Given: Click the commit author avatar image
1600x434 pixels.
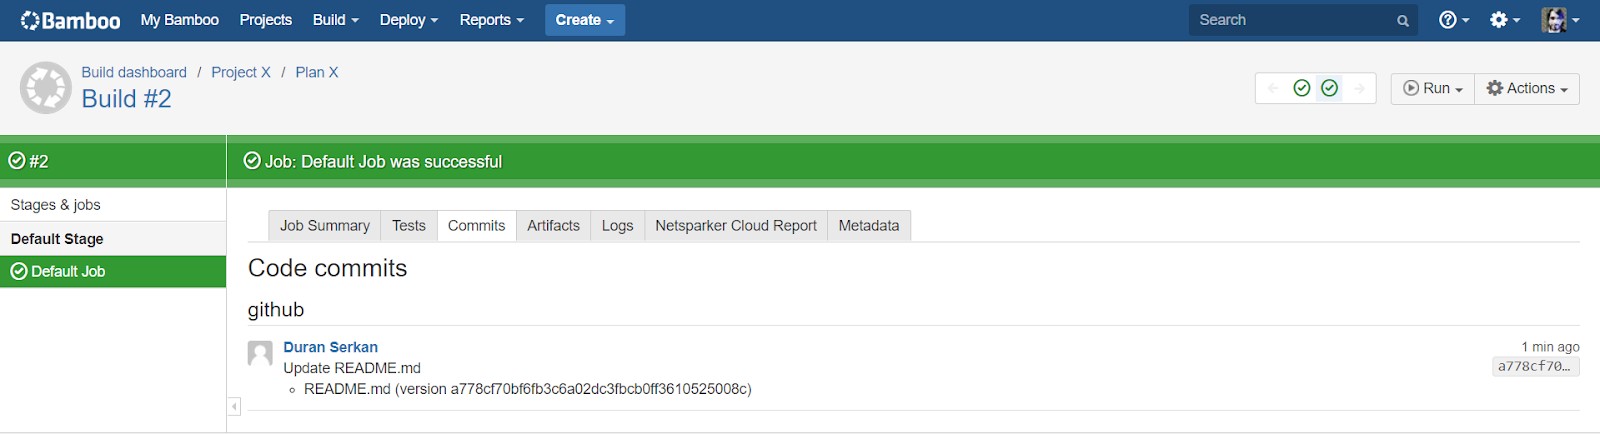Looking at the screenshot, I should pos(260,353).
